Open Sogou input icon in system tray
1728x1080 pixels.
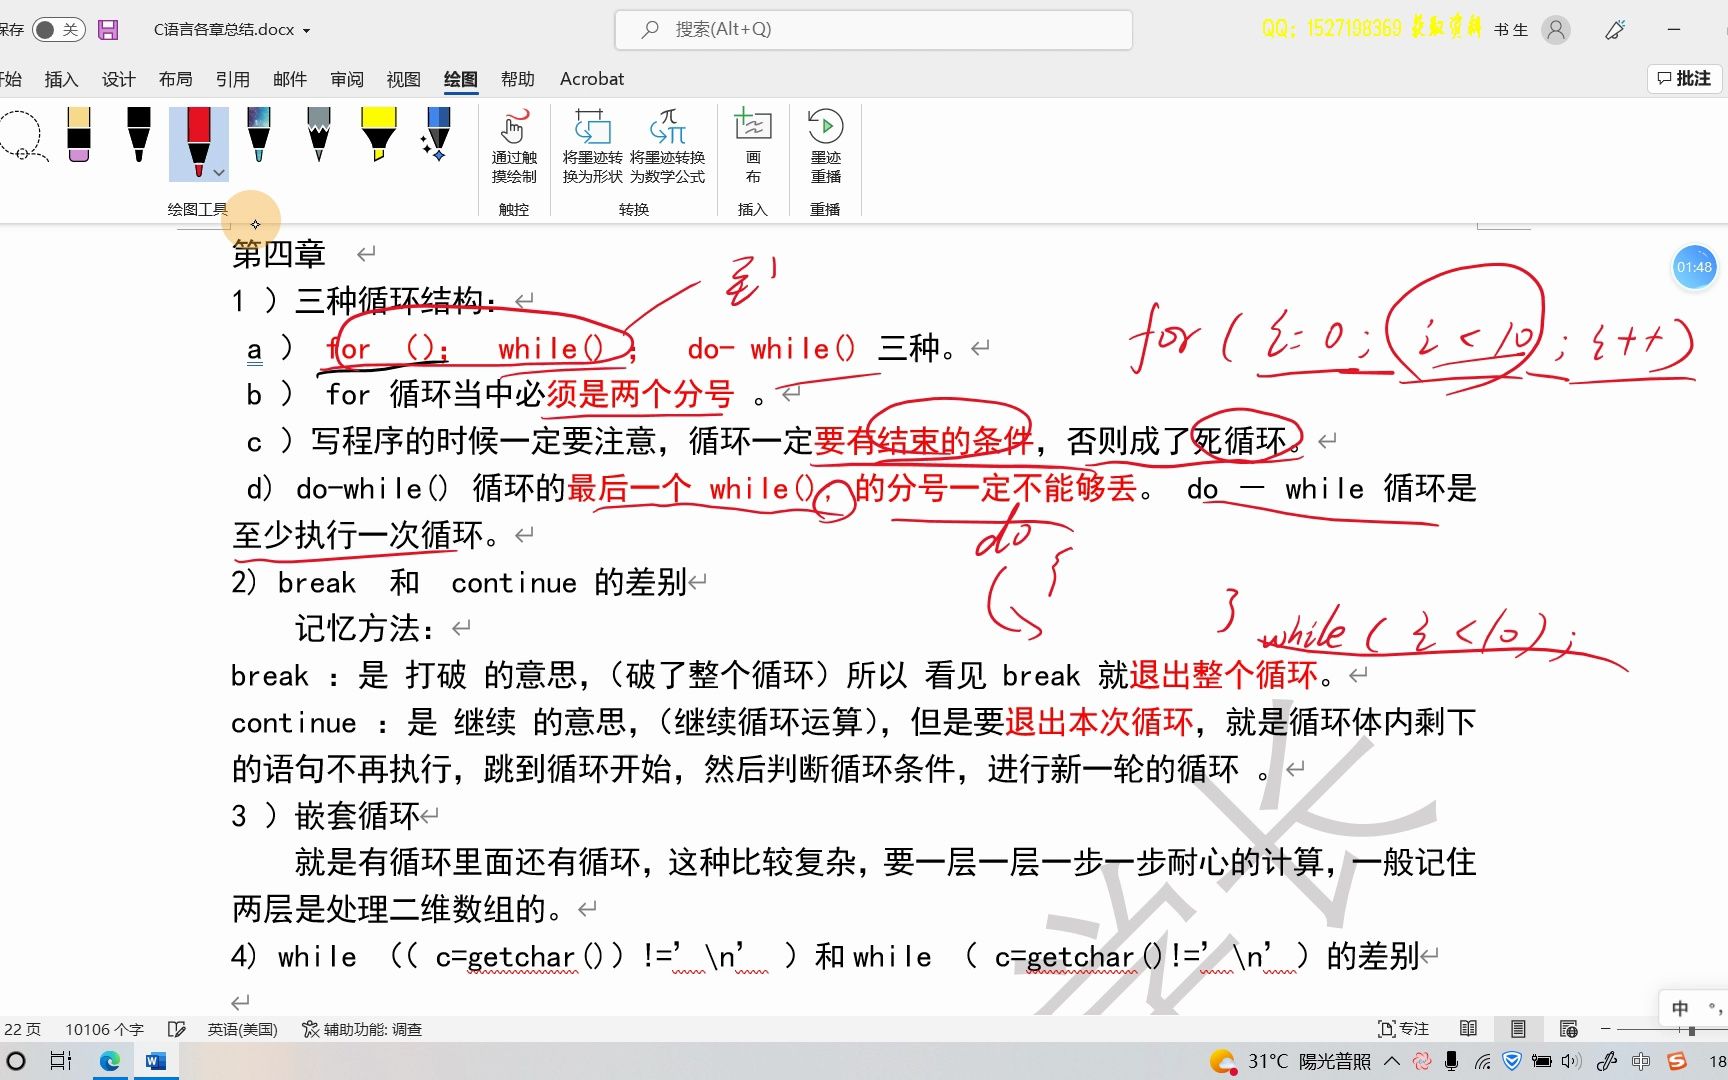(x=1675, y=1060)
